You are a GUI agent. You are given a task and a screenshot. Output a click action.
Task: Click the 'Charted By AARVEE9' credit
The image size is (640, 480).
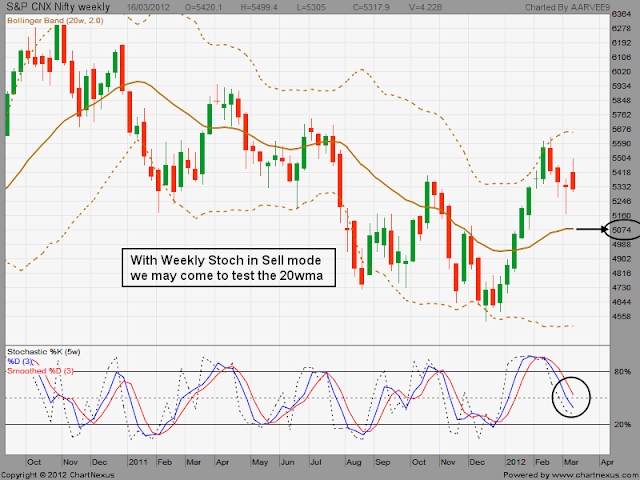pos(567,7)
